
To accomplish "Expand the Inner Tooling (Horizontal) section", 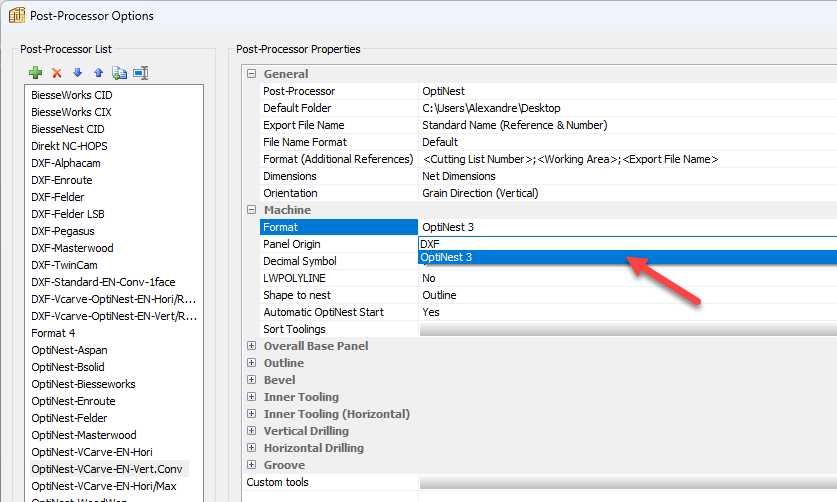I will point(251,414).
